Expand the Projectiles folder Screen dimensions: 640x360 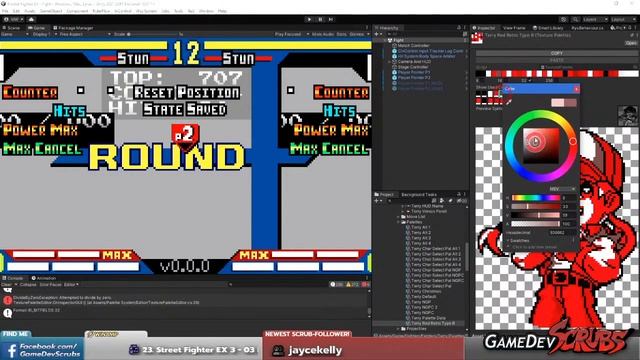(x=399, y=329)
